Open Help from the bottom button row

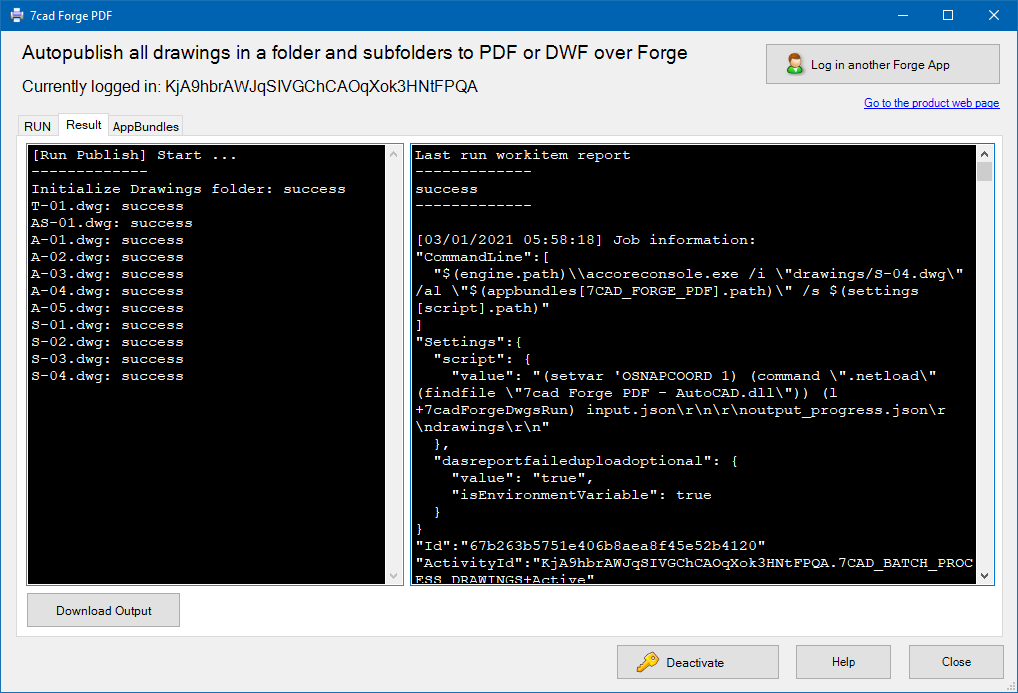843,662
